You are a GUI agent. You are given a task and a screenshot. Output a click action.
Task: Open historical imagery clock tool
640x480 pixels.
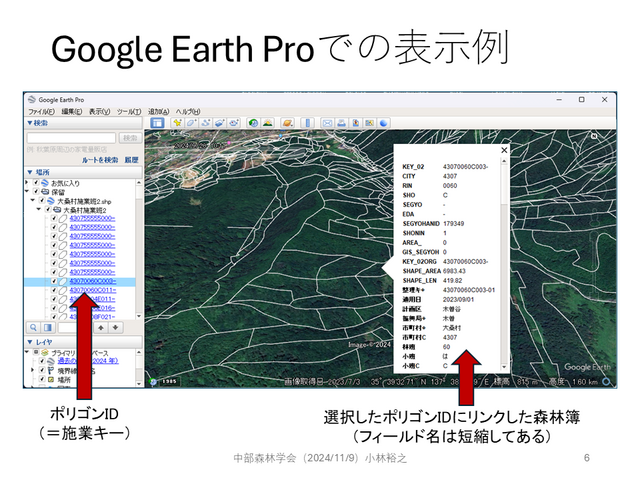tap(253, 123)
